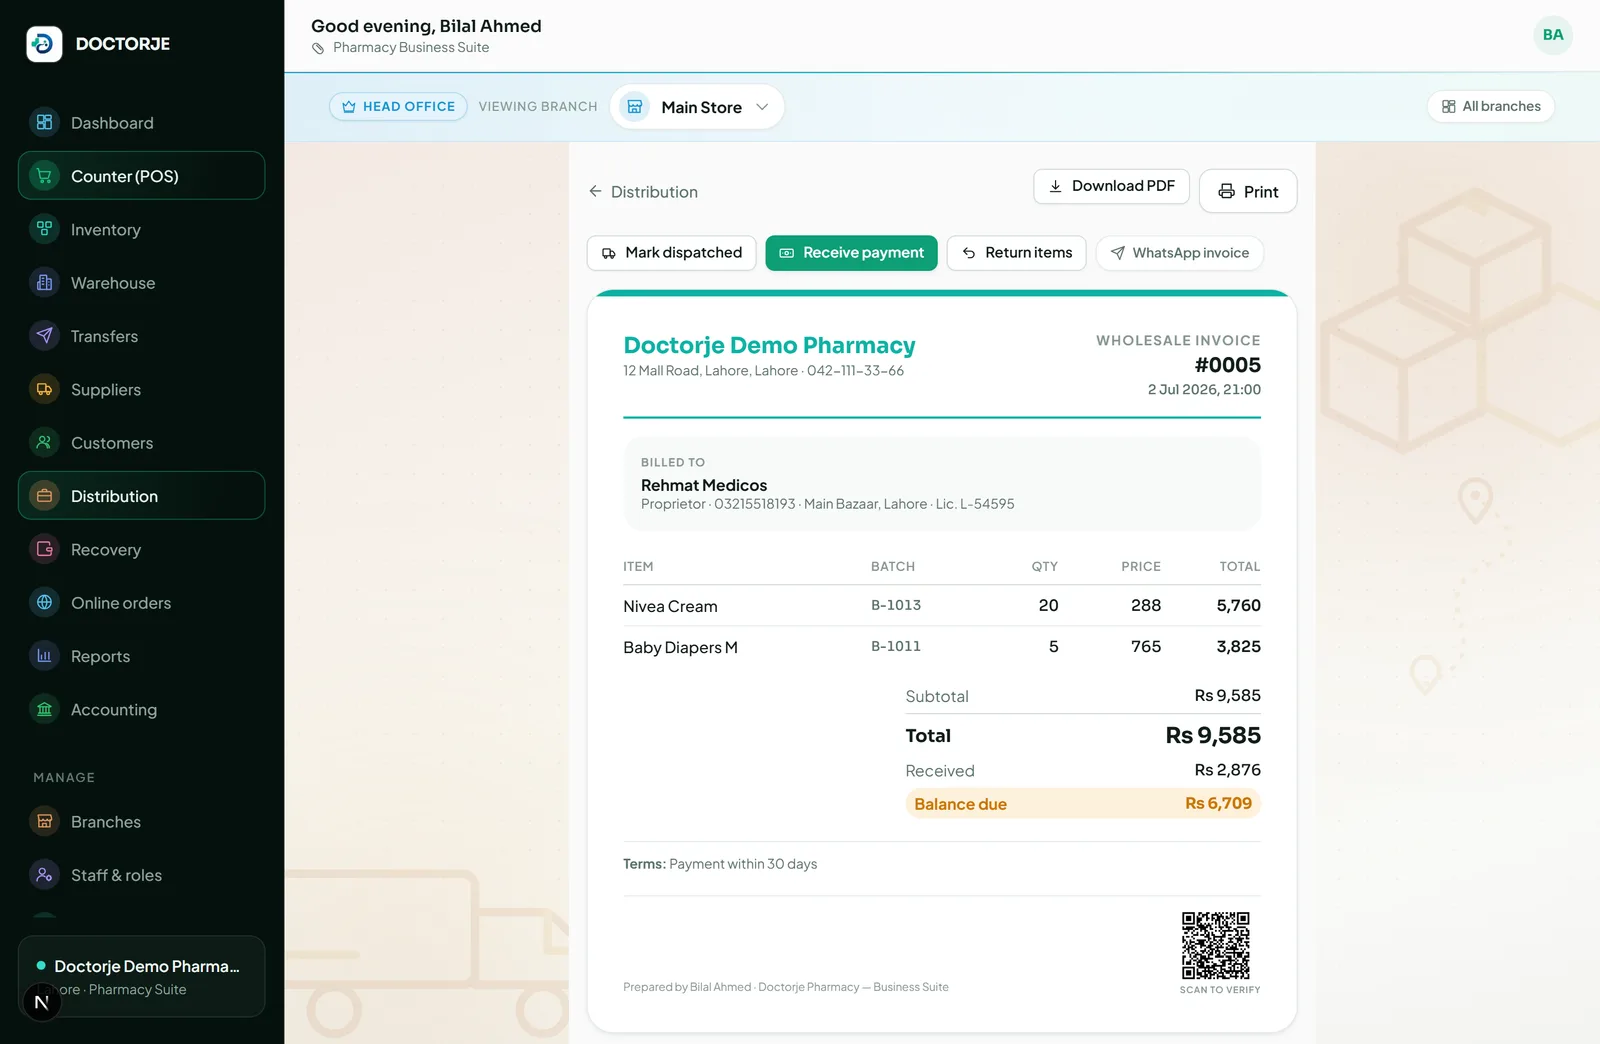Open Inventory from the sidebar
The width and height of the screenshot is (1600, 1044).
click(141, 229)
